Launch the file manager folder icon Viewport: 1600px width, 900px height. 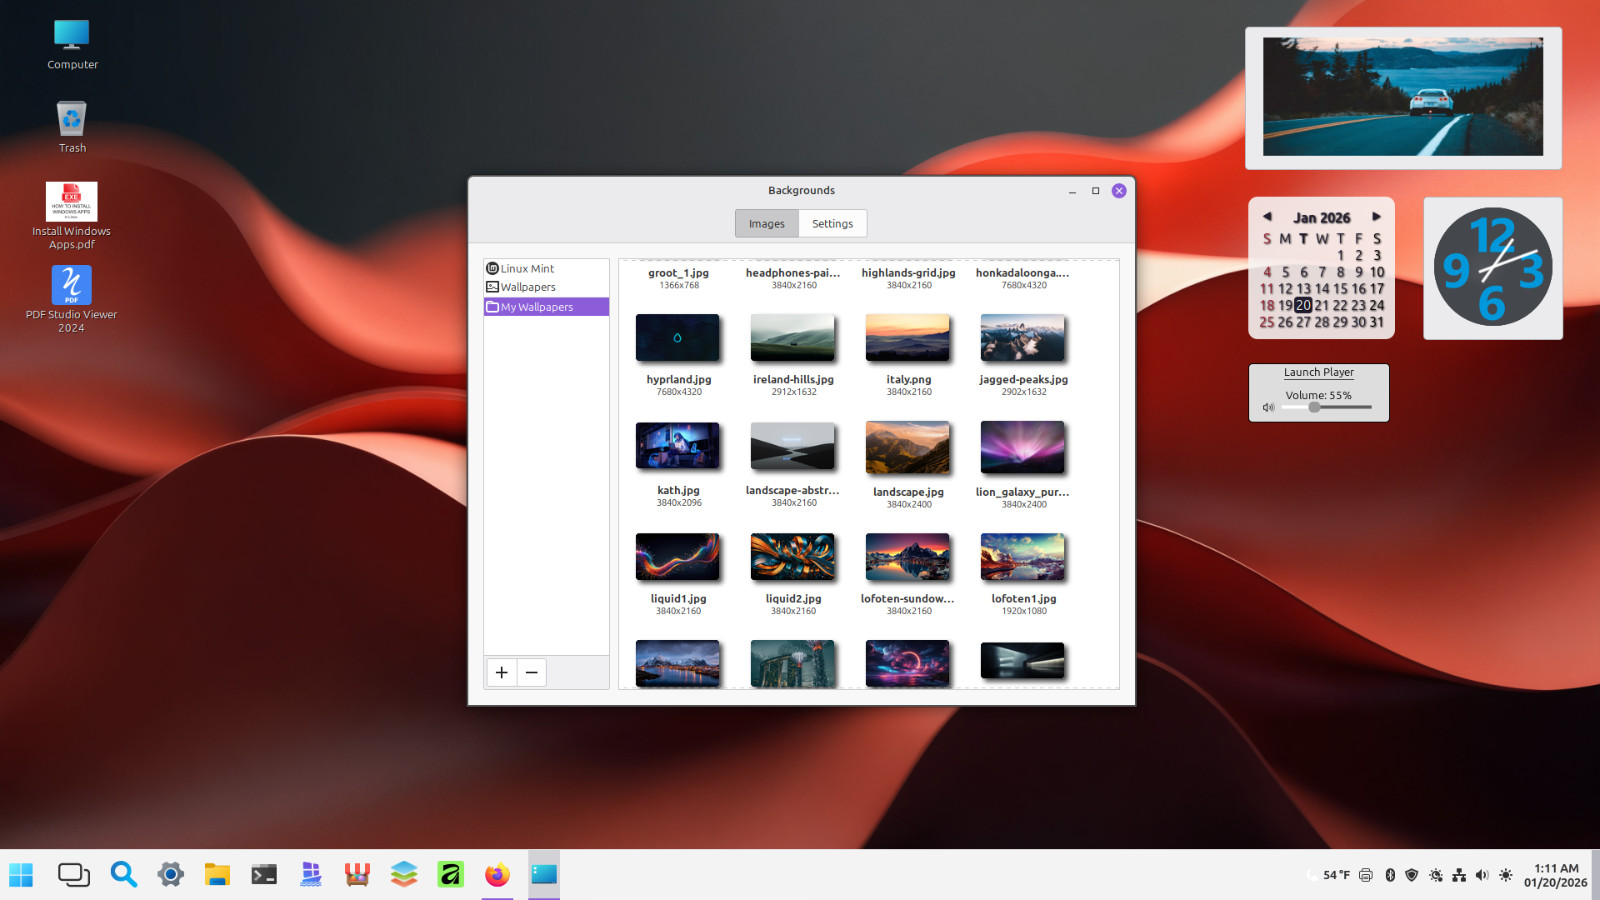tap(217, 875)
